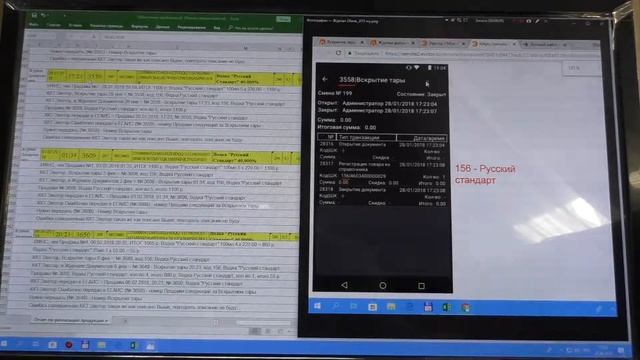Tap the Android back triangle button
This screenshot has height=360, width=640.
click(344, 285)
